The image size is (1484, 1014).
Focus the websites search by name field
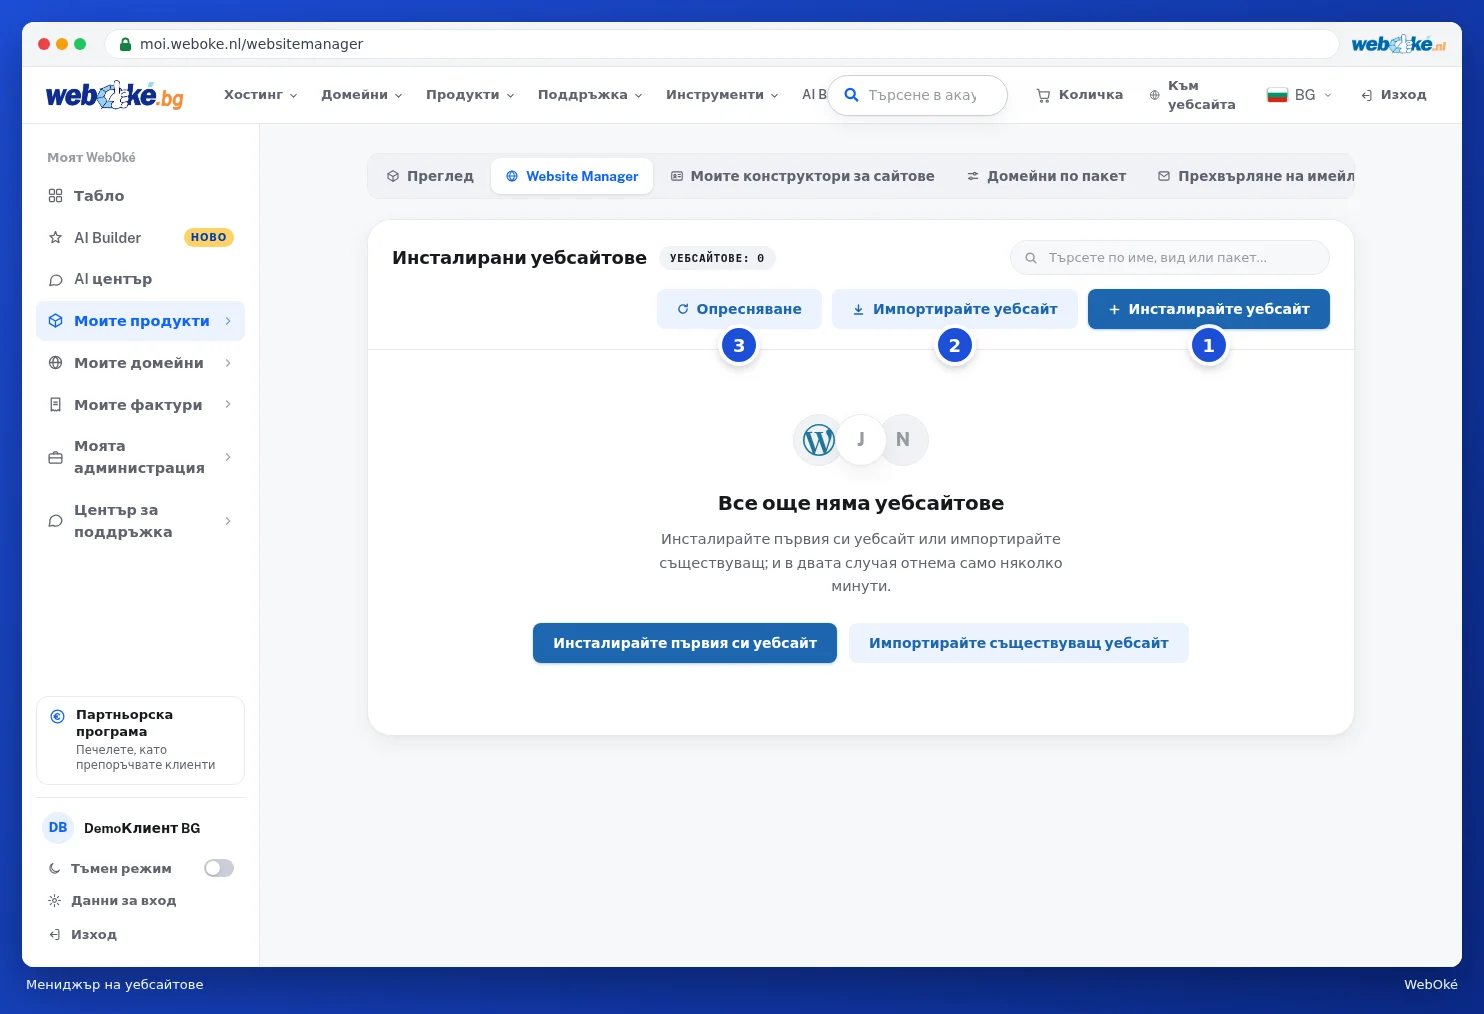tap(1170, 257)
